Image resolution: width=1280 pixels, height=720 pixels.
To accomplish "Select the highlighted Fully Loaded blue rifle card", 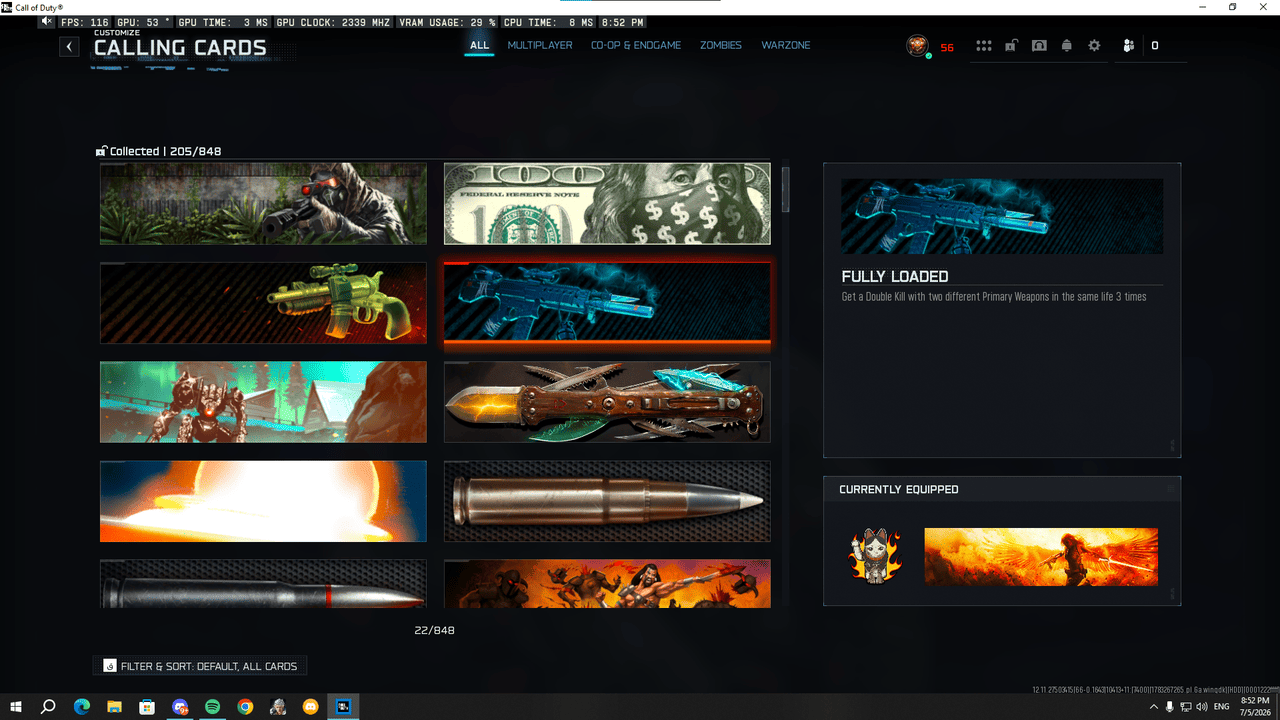I will tap(607, 303).
